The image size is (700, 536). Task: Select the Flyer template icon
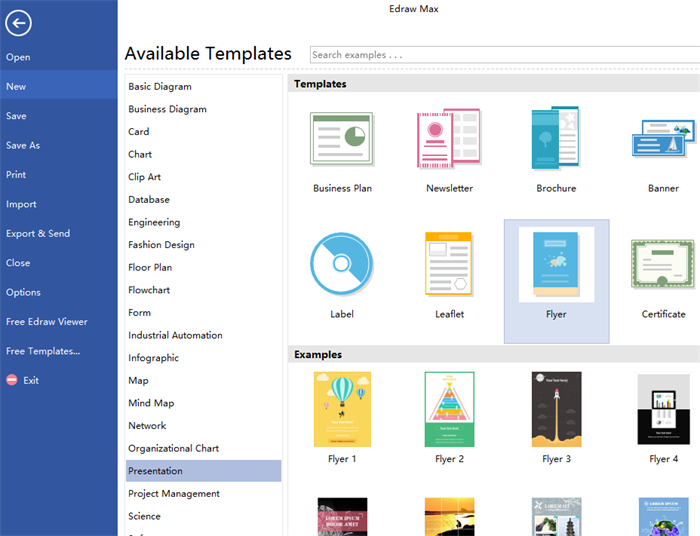(x=556, y=264)
